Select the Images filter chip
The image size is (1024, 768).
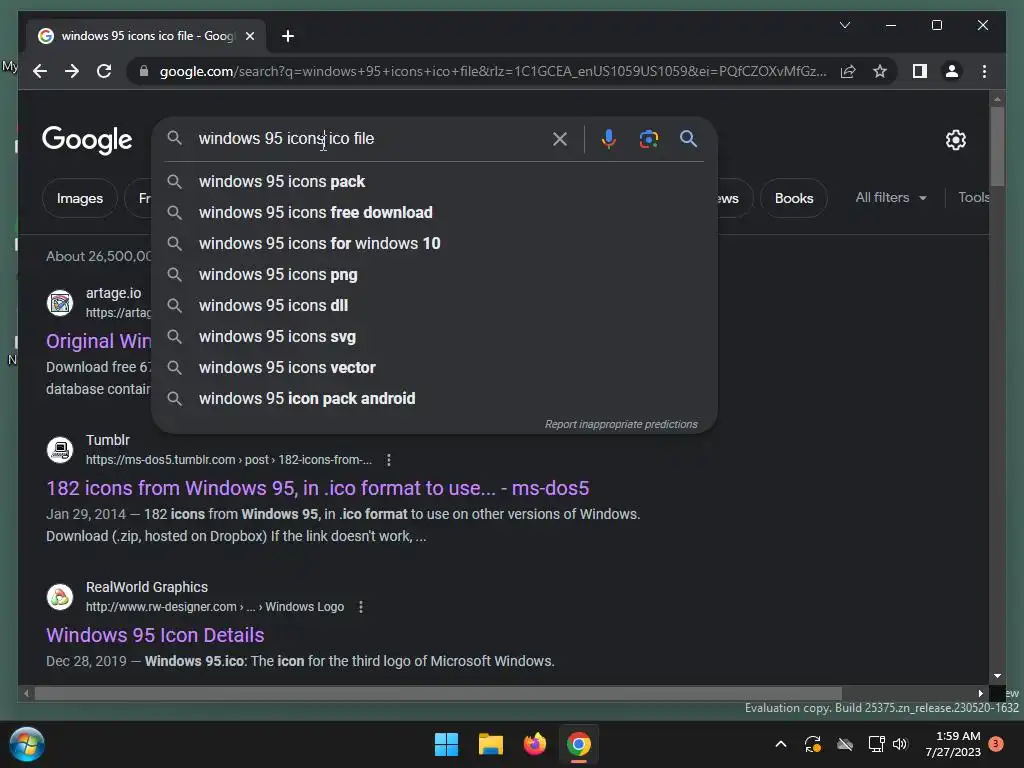click(80, 198)
